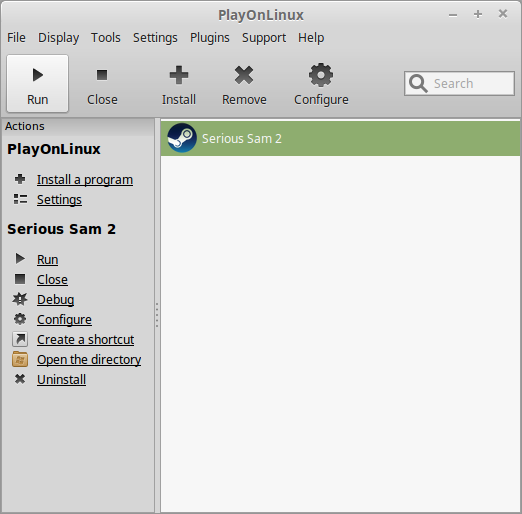This screenshot has height=514, width=522.
Task: Click the list icon beside sidebar Settings
Action: [x=20, y=199]
